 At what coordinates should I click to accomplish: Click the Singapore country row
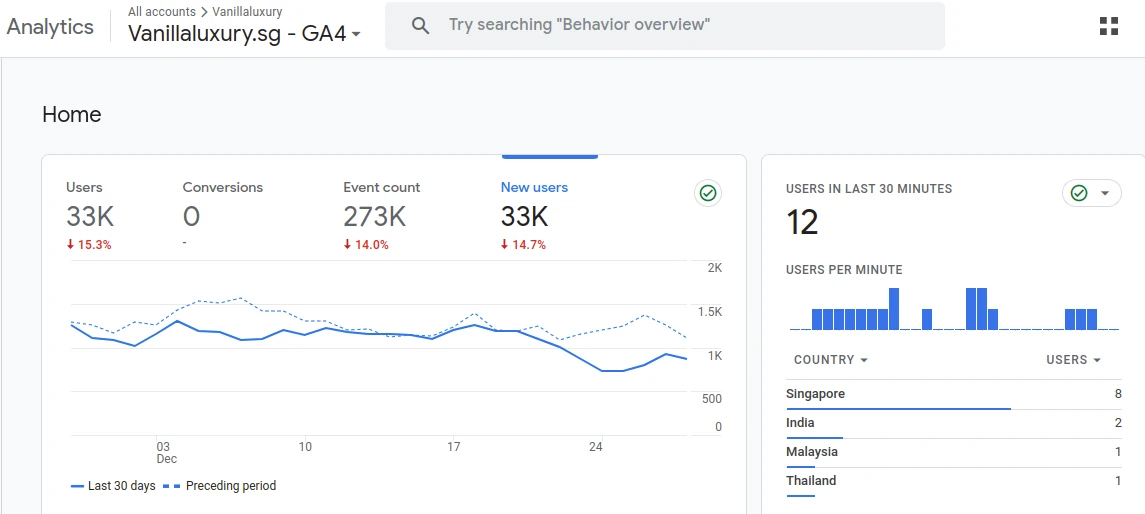[x=954, y=395]
